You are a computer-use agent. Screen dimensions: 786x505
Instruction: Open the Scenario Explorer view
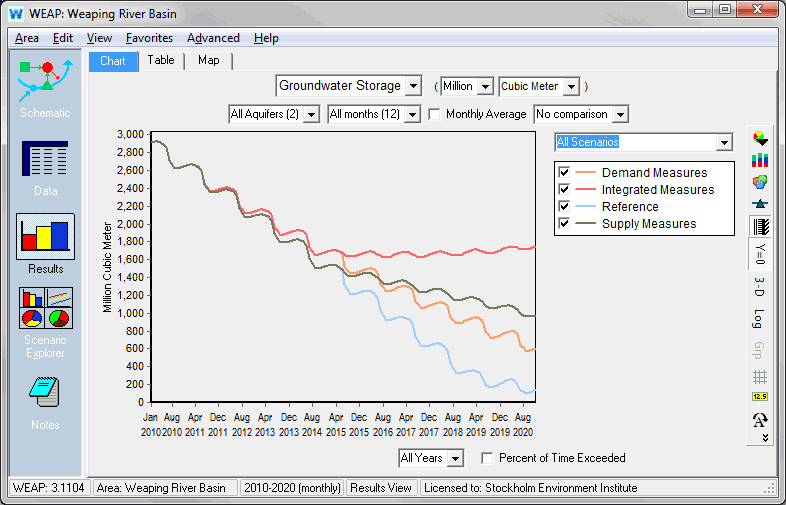45,320
